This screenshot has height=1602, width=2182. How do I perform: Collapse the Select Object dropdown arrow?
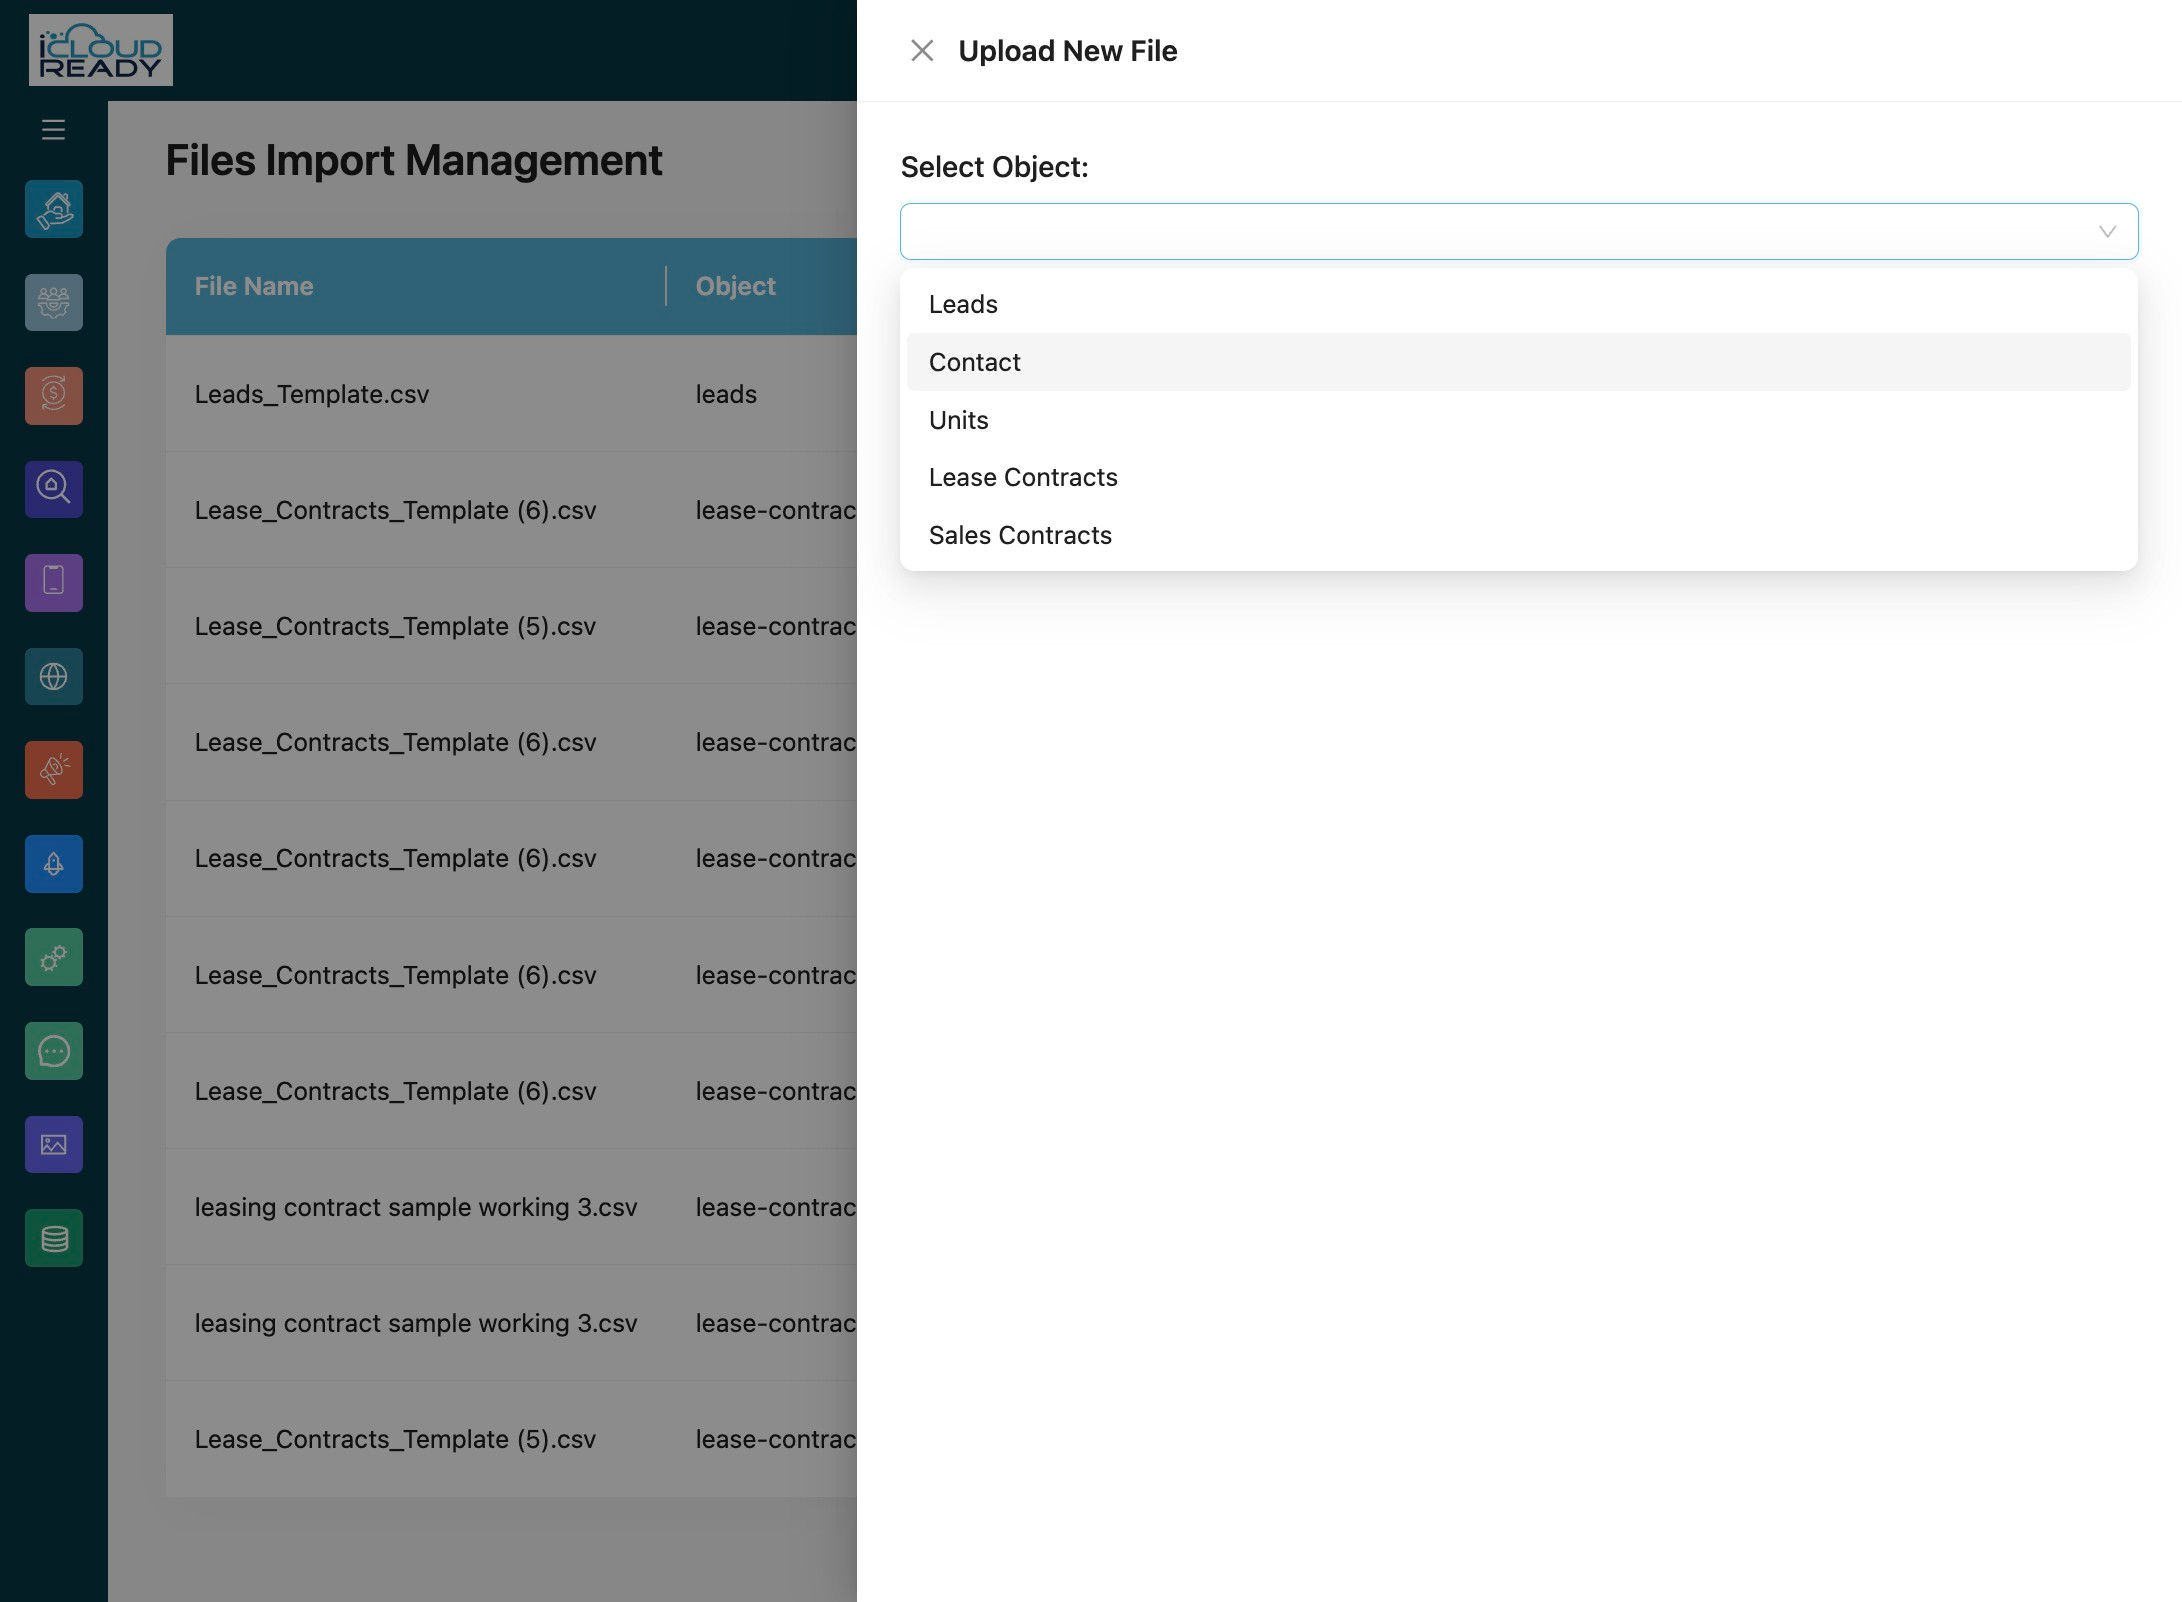coord(2107,232)
